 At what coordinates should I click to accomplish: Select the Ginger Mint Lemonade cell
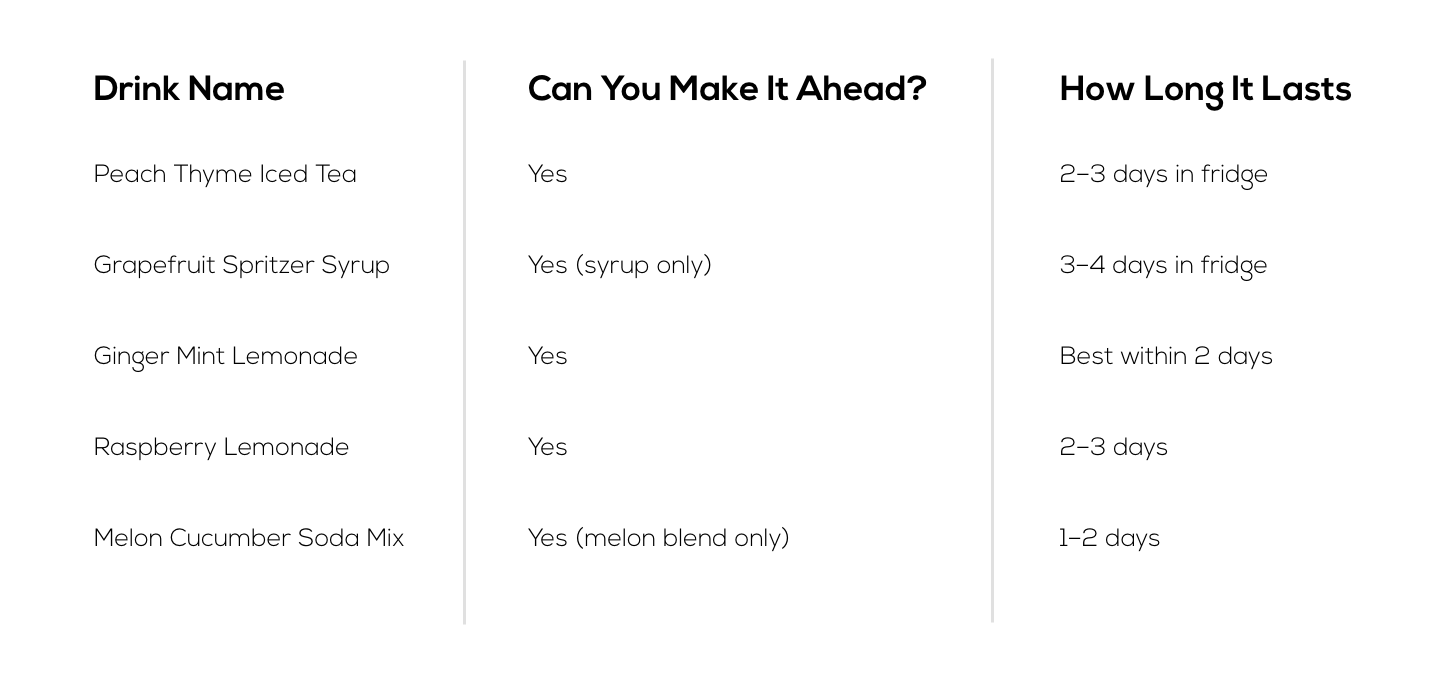[226, 357]
